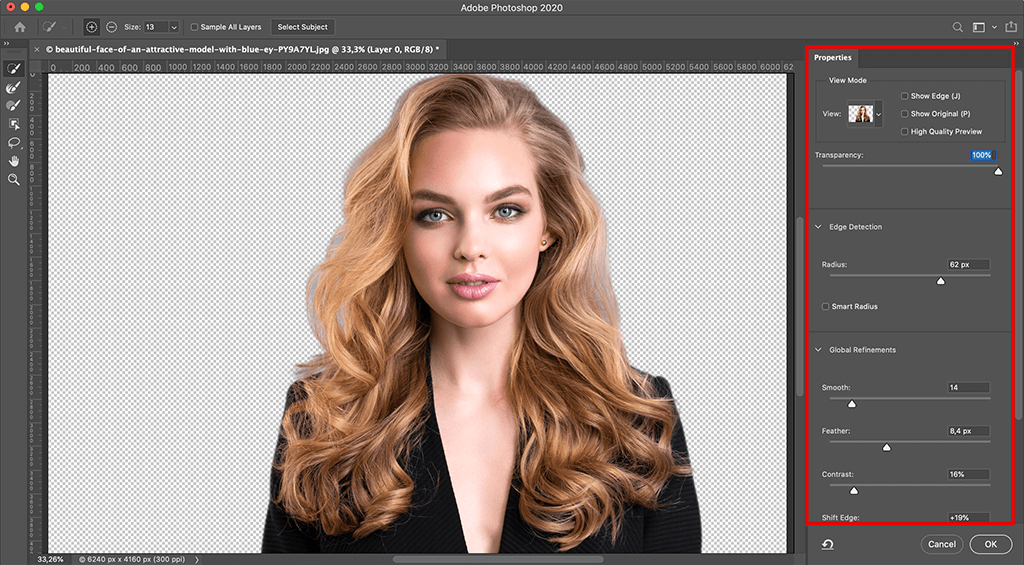Viewport: 1024px width, 565px height.
Task: Click the Smooth slider handle
Action: click(852, 404)
